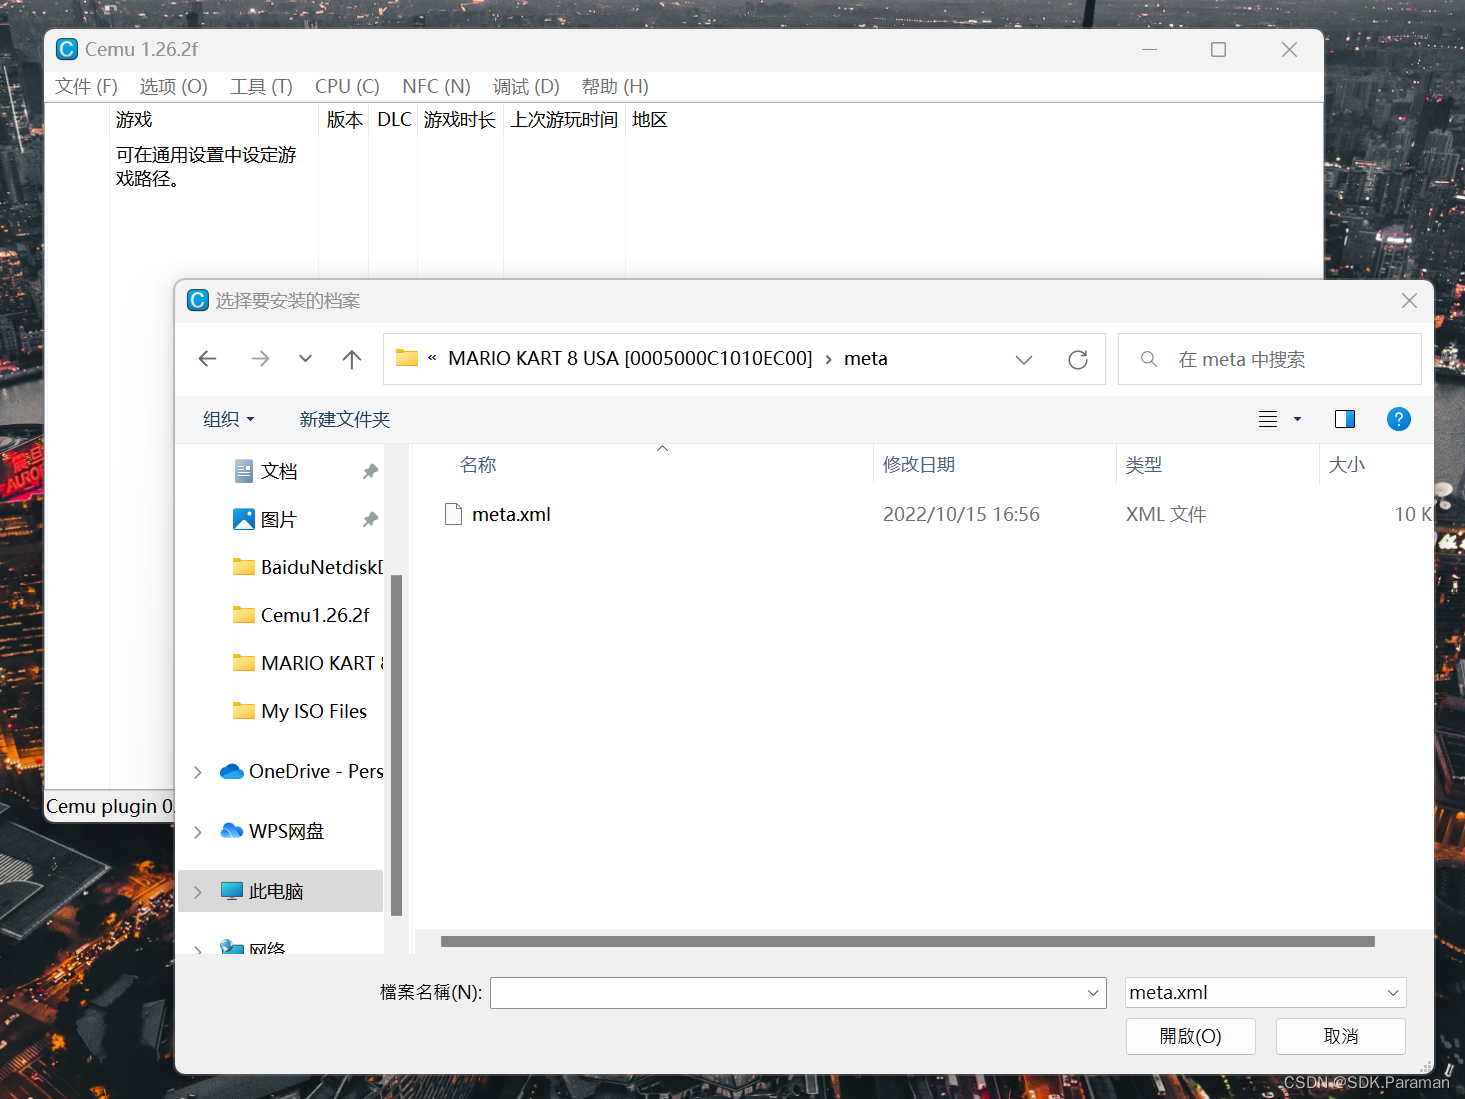
Task: Click the 取消 button
Action: (1340, 1036)
